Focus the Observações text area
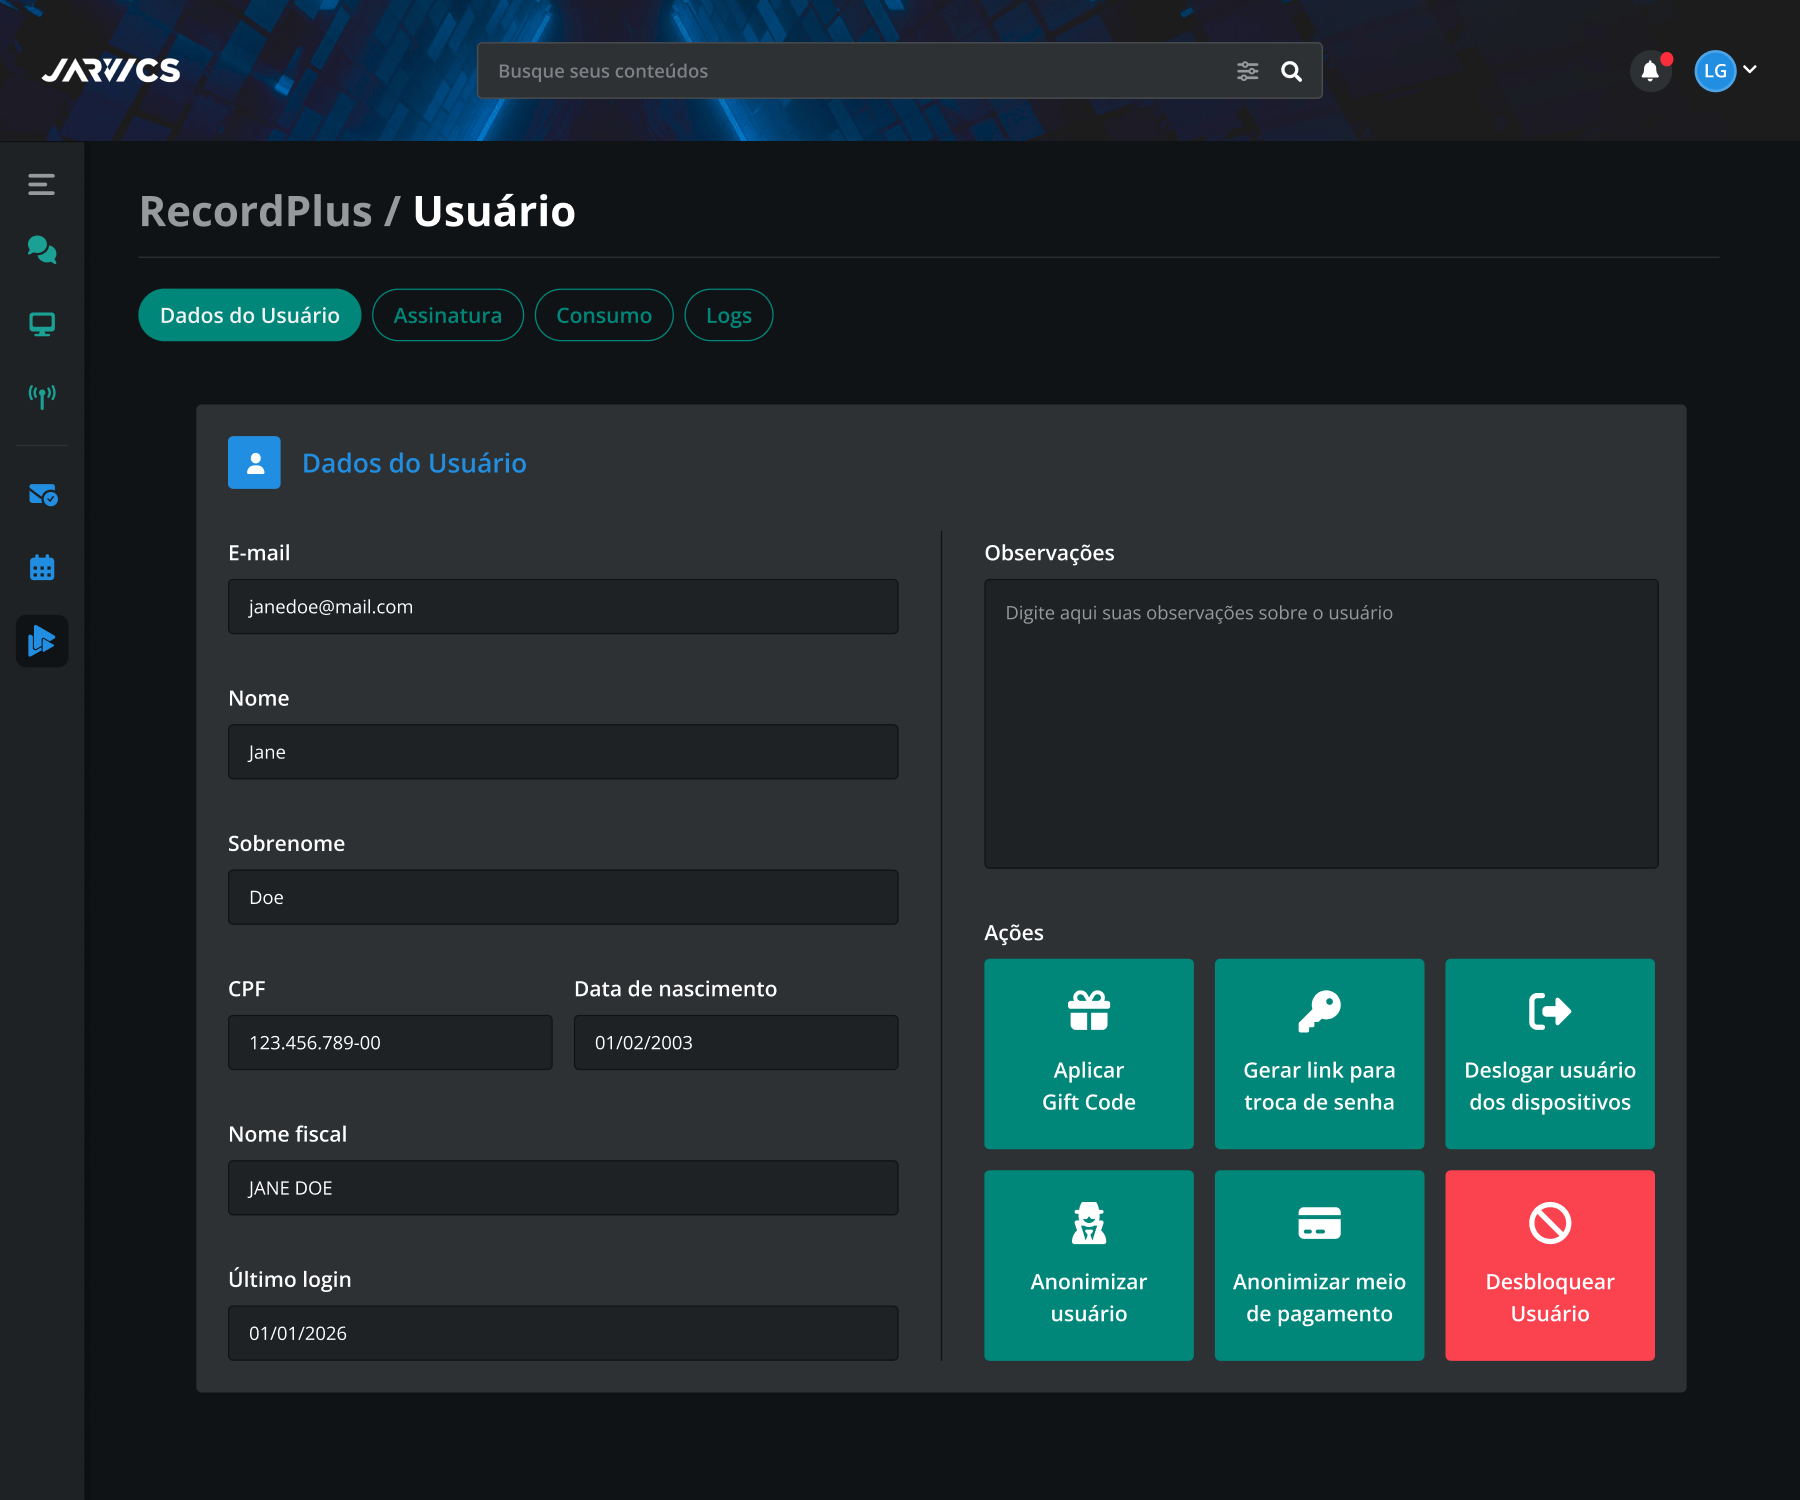 point(1321,724)
